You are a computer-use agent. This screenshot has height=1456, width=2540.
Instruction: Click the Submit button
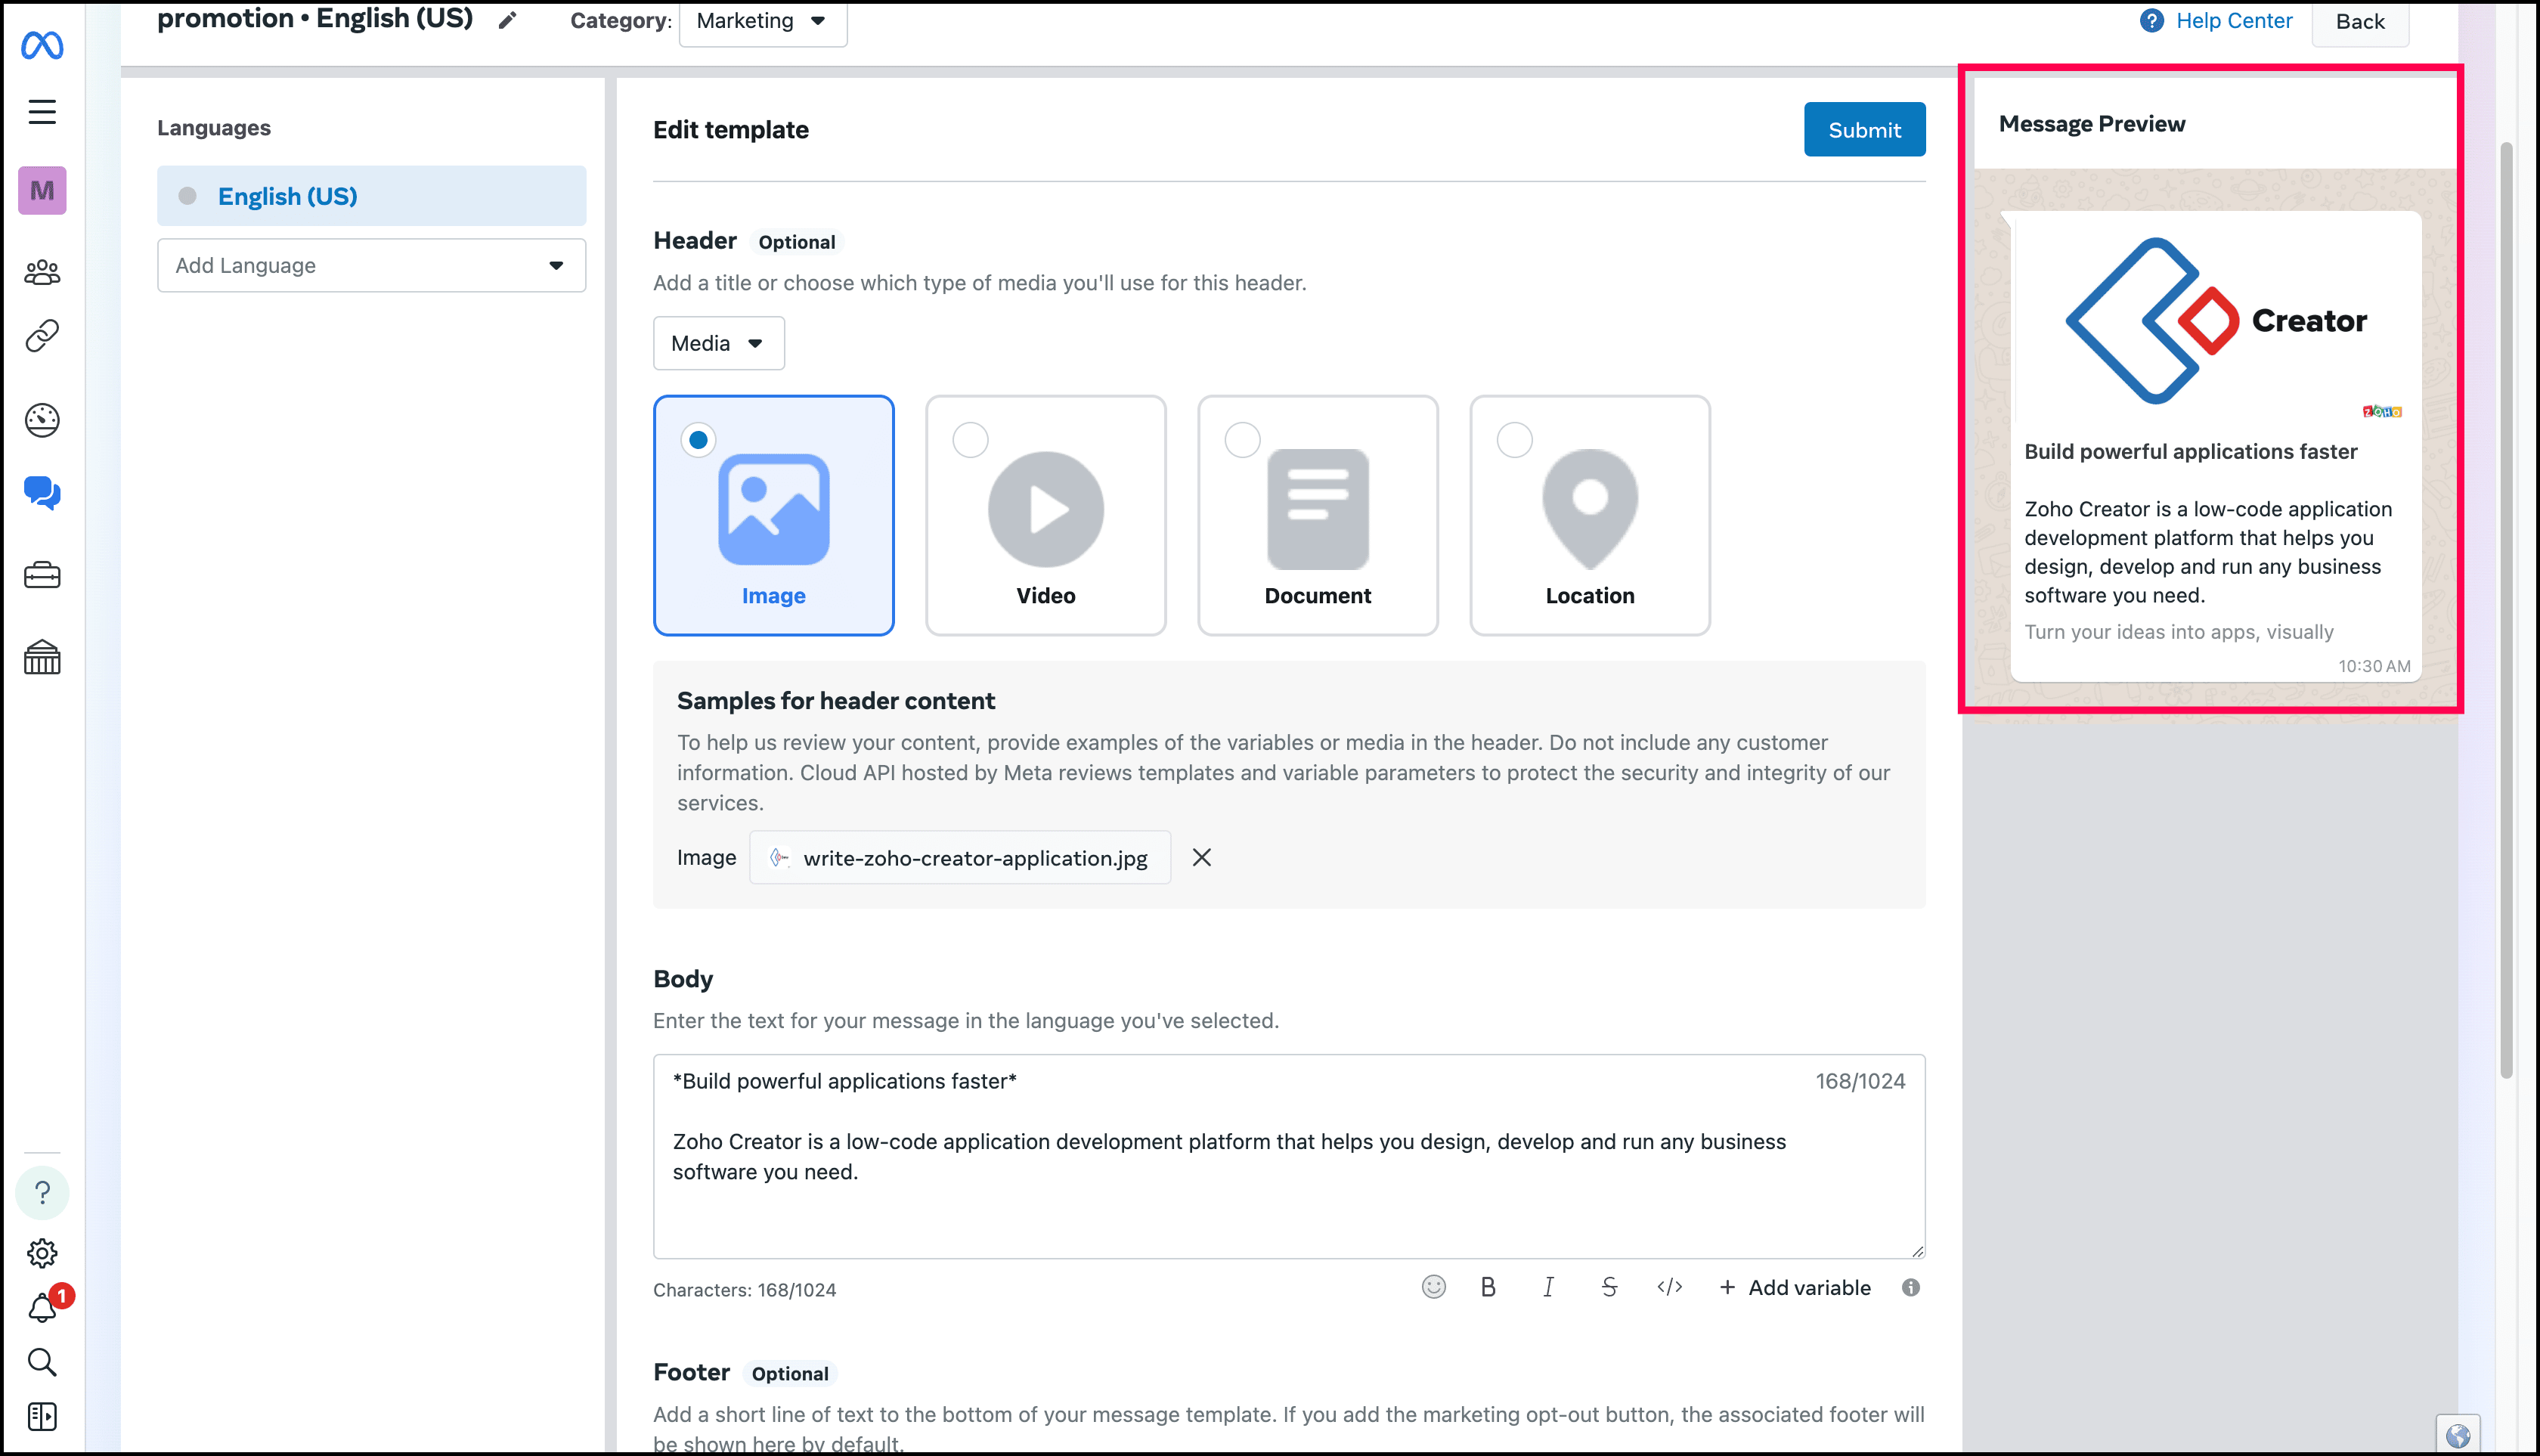[x=1864, y=130]
